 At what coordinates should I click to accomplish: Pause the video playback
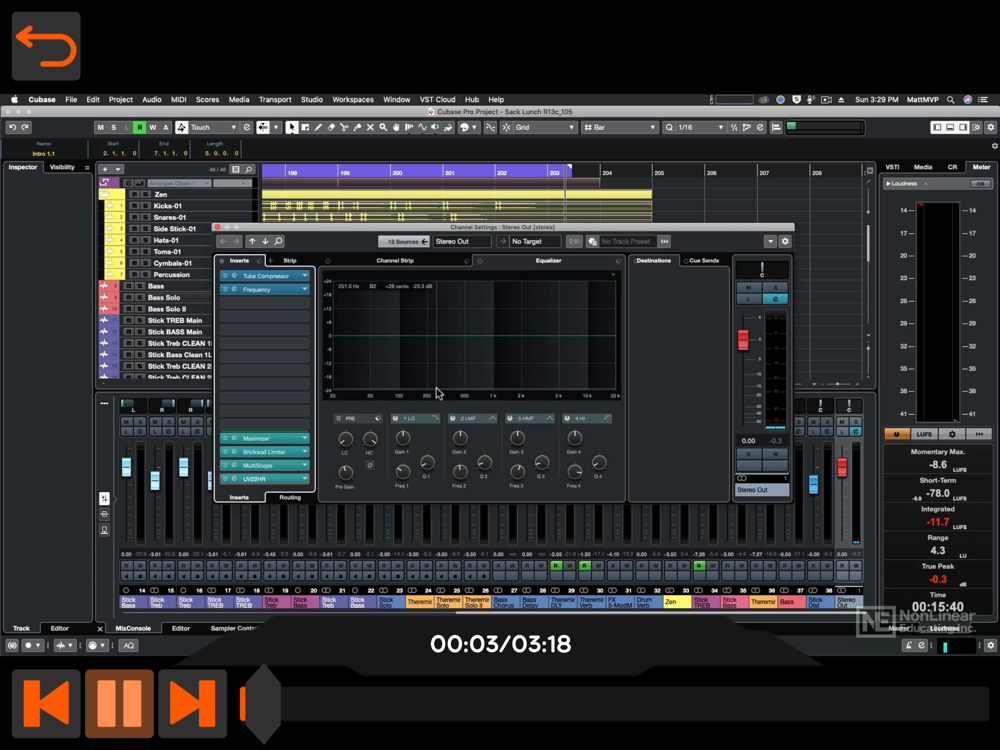click(x=119, y=703)
